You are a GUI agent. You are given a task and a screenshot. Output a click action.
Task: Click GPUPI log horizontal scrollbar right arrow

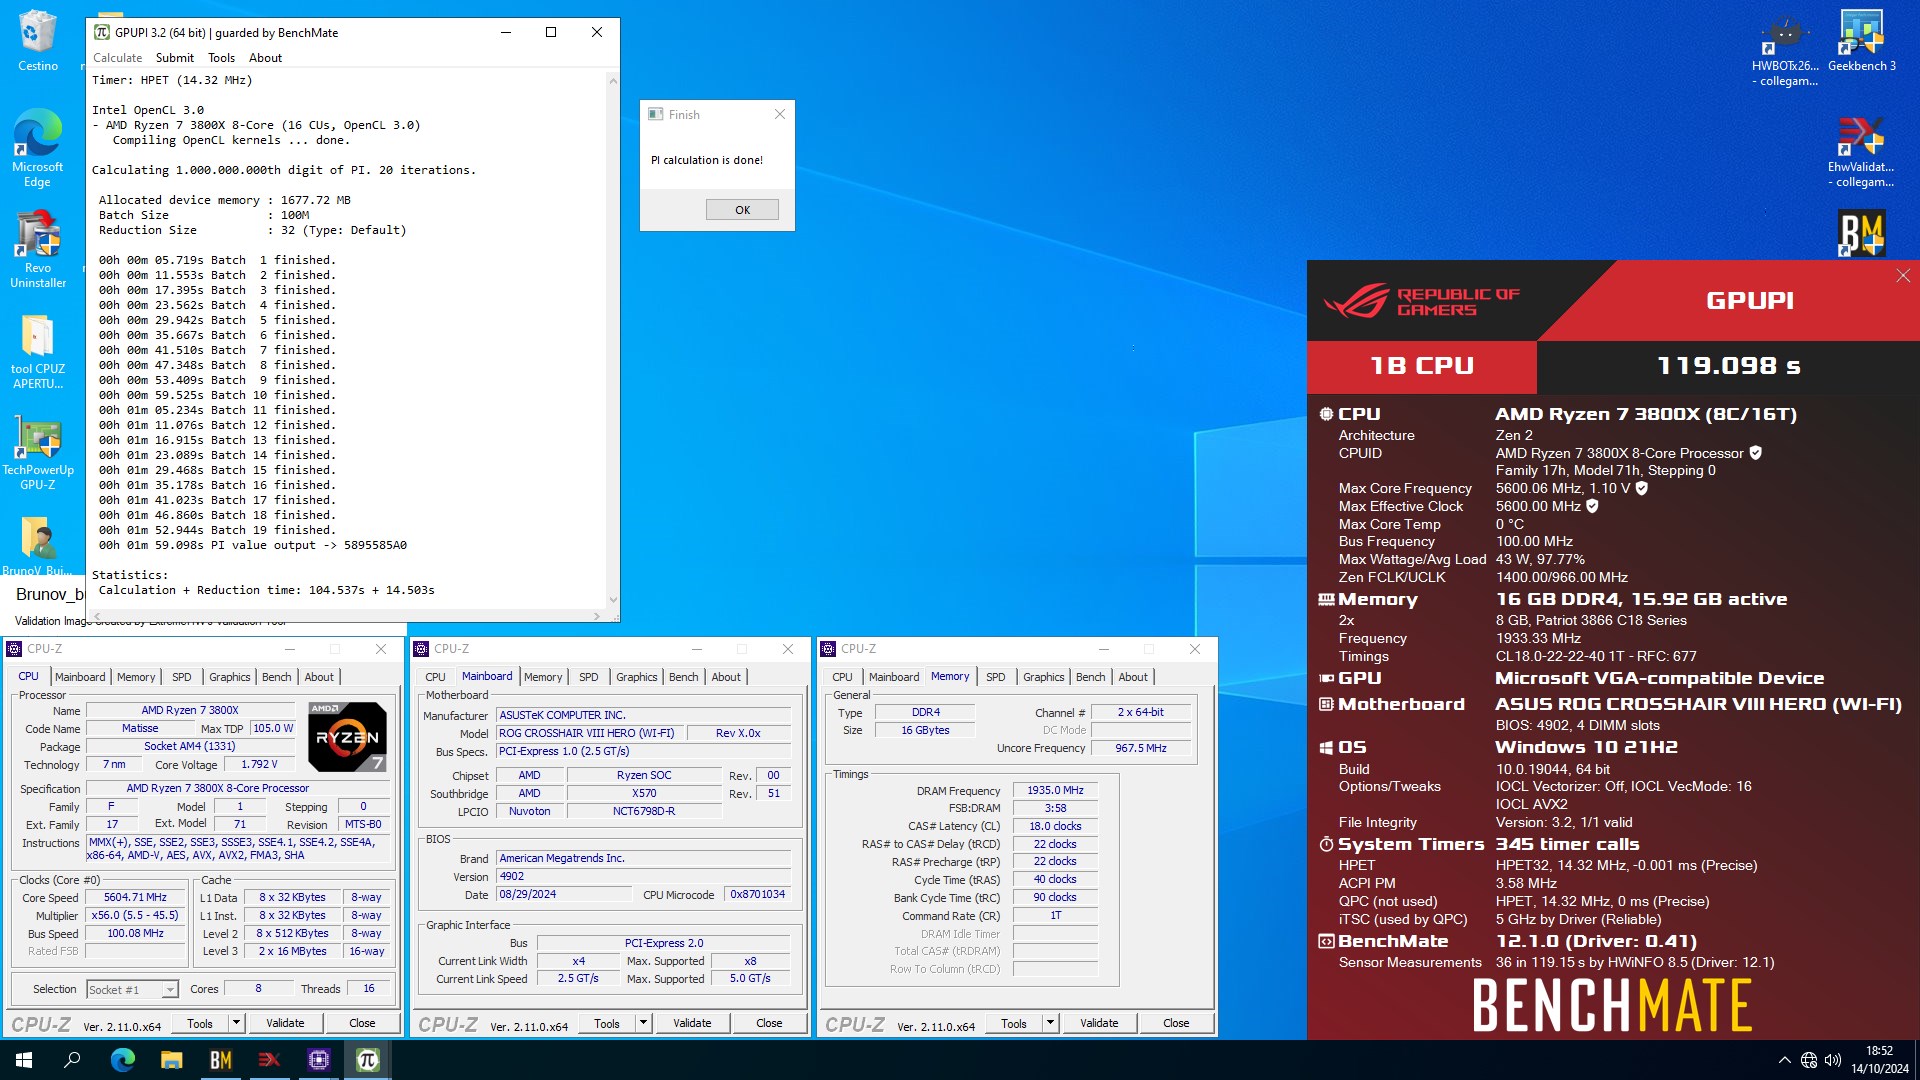click(597, 616)
